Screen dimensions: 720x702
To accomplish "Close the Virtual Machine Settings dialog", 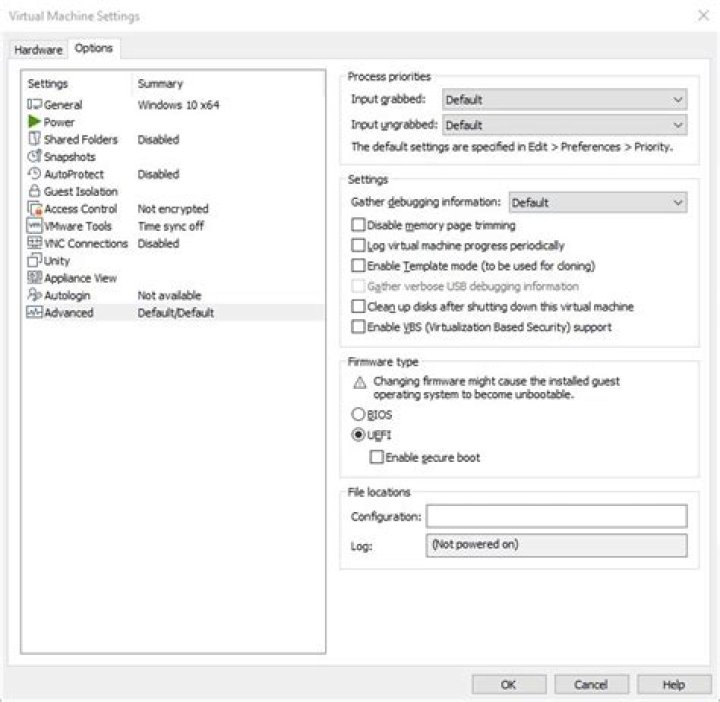I will click(703, 16).
